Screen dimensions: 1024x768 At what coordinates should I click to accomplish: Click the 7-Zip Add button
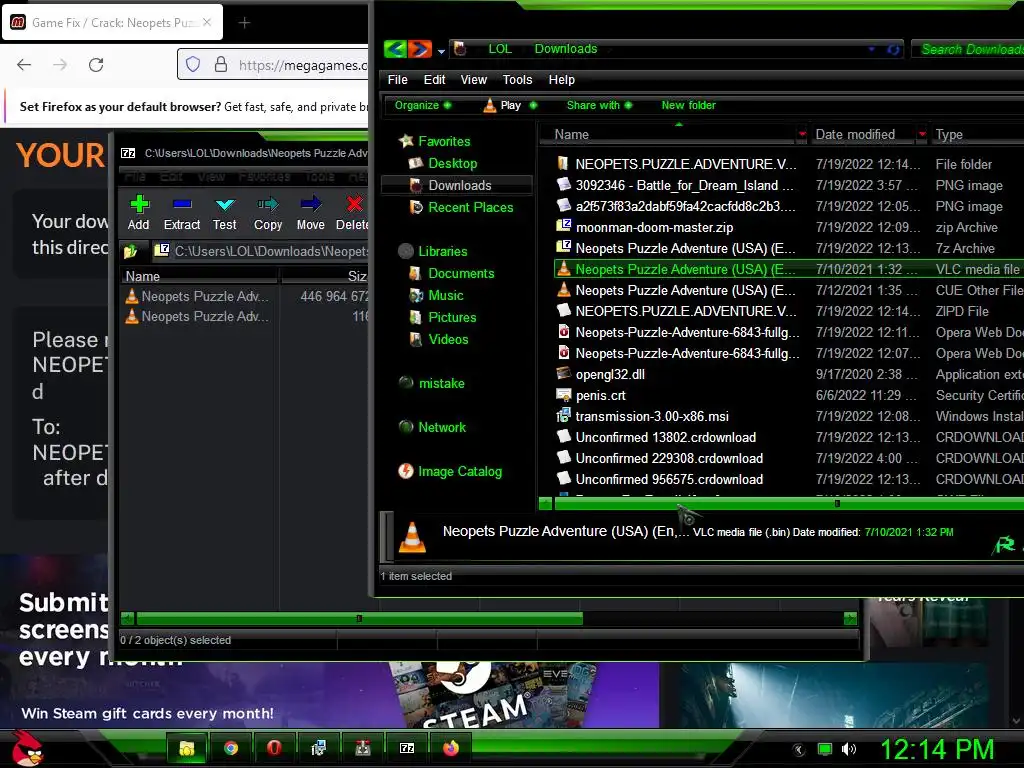(x=138, y=213)
